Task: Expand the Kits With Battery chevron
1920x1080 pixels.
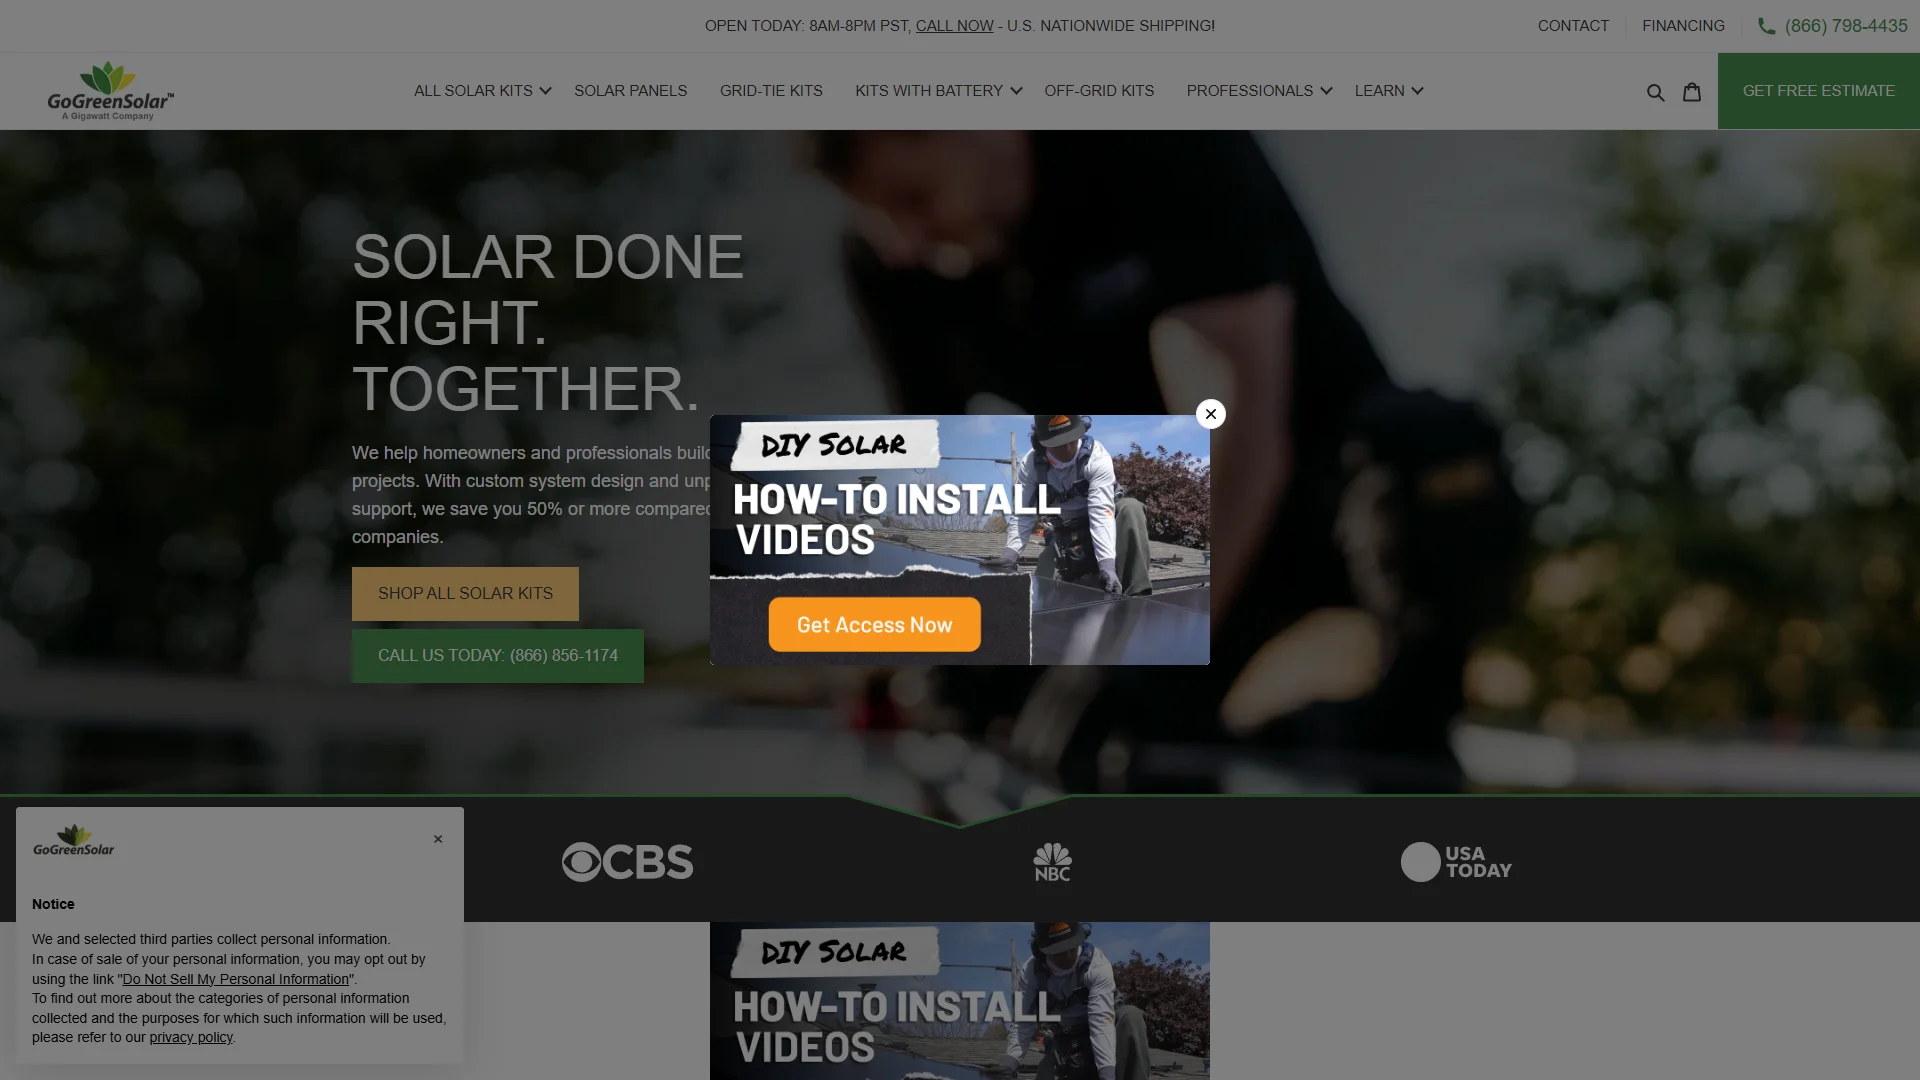Action: [x=1016, y=91]
